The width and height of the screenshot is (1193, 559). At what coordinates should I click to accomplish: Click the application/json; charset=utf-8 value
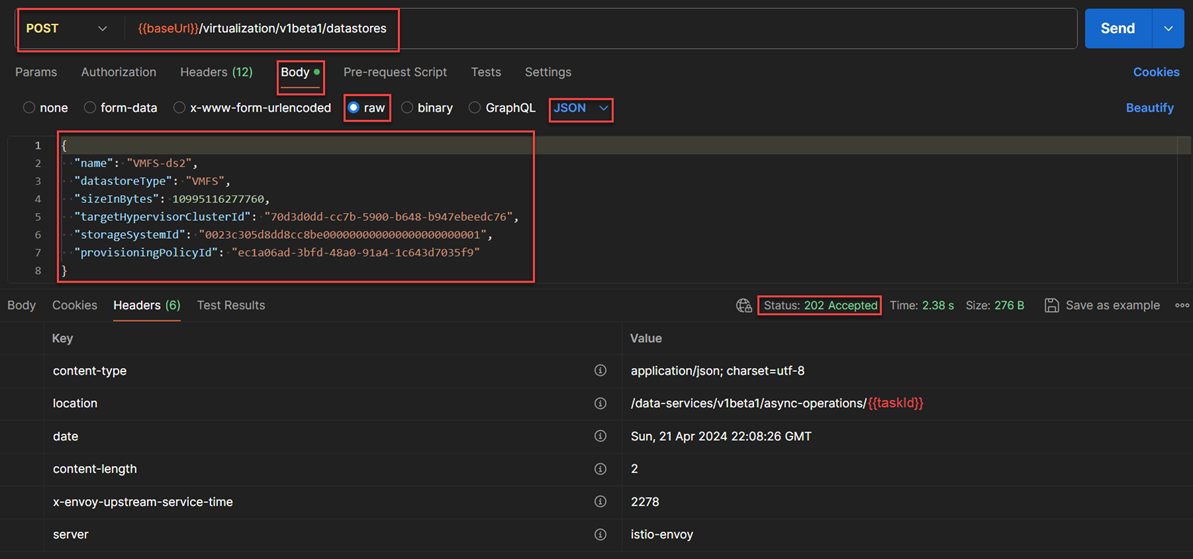point(717,371)
